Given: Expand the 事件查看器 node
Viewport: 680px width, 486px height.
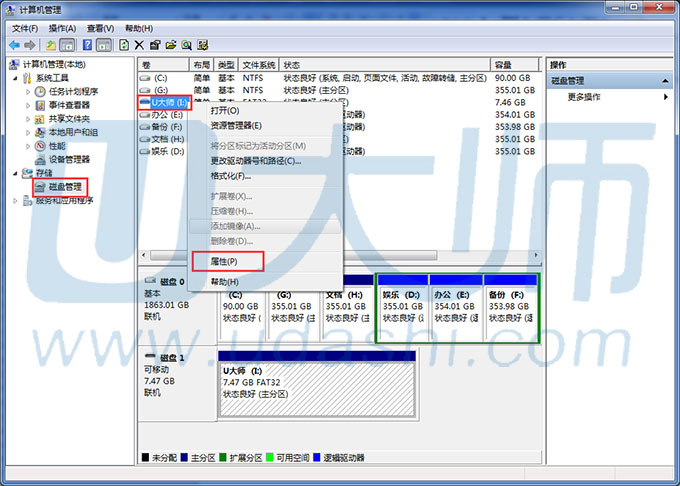Looking at the screenshot, I should pos(28,105).
